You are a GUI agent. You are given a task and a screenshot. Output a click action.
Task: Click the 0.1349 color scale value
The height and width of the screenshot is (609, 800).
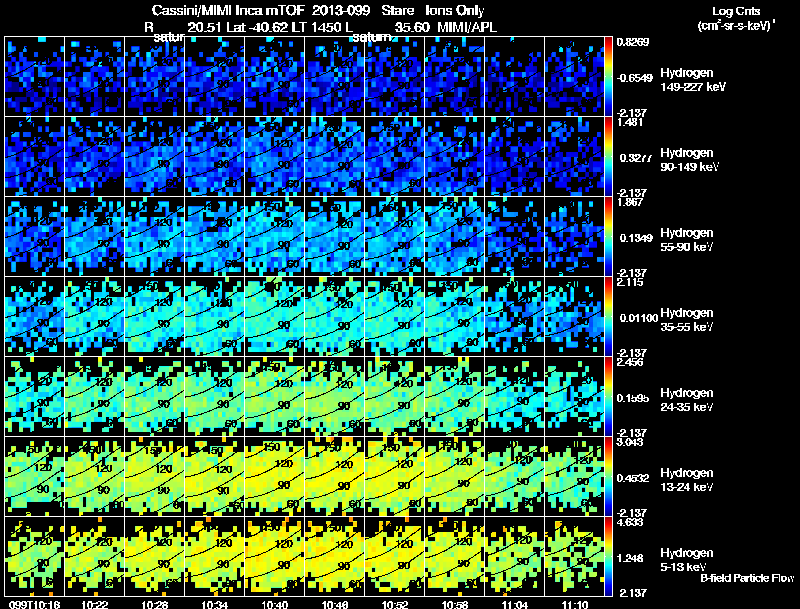click(x=634, y=238)
